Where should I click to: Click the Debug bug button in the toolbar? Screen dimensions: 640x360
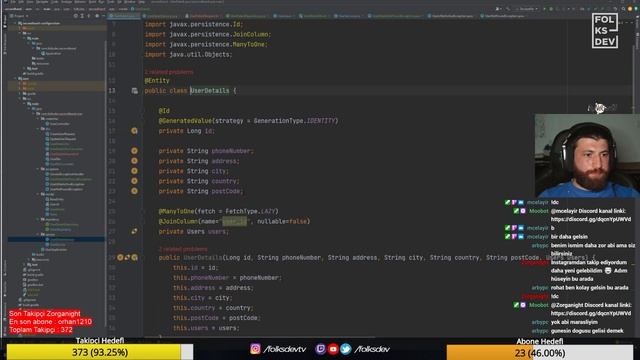(551, 9)
